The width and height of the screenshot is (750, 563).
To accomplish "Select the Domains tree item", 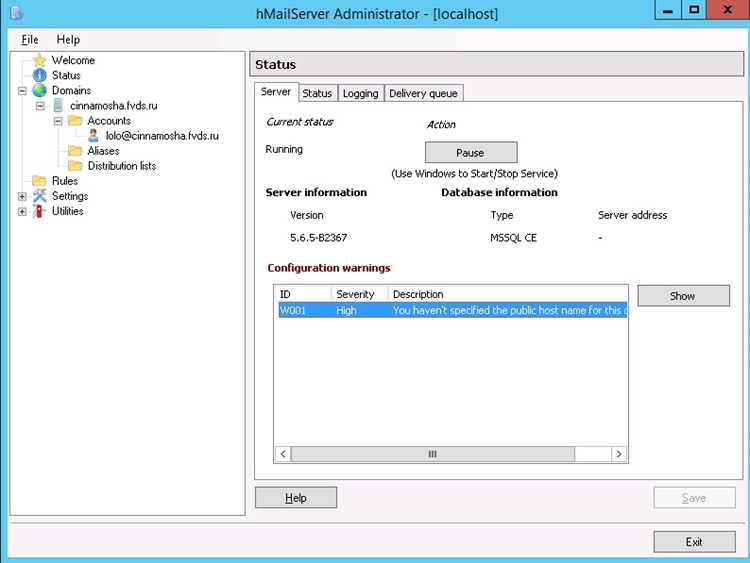I will click(x=71, y=90).
